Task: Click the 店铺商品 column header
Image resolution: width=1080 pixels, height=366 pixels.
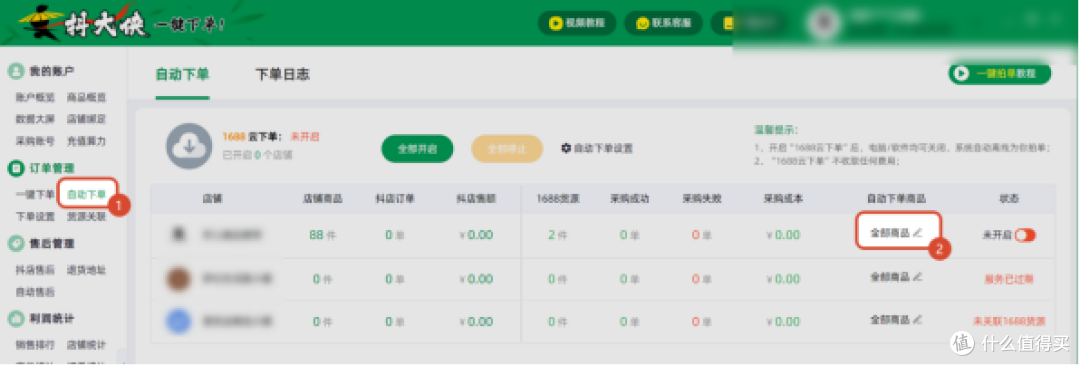Action: click(x=322, y=199)
